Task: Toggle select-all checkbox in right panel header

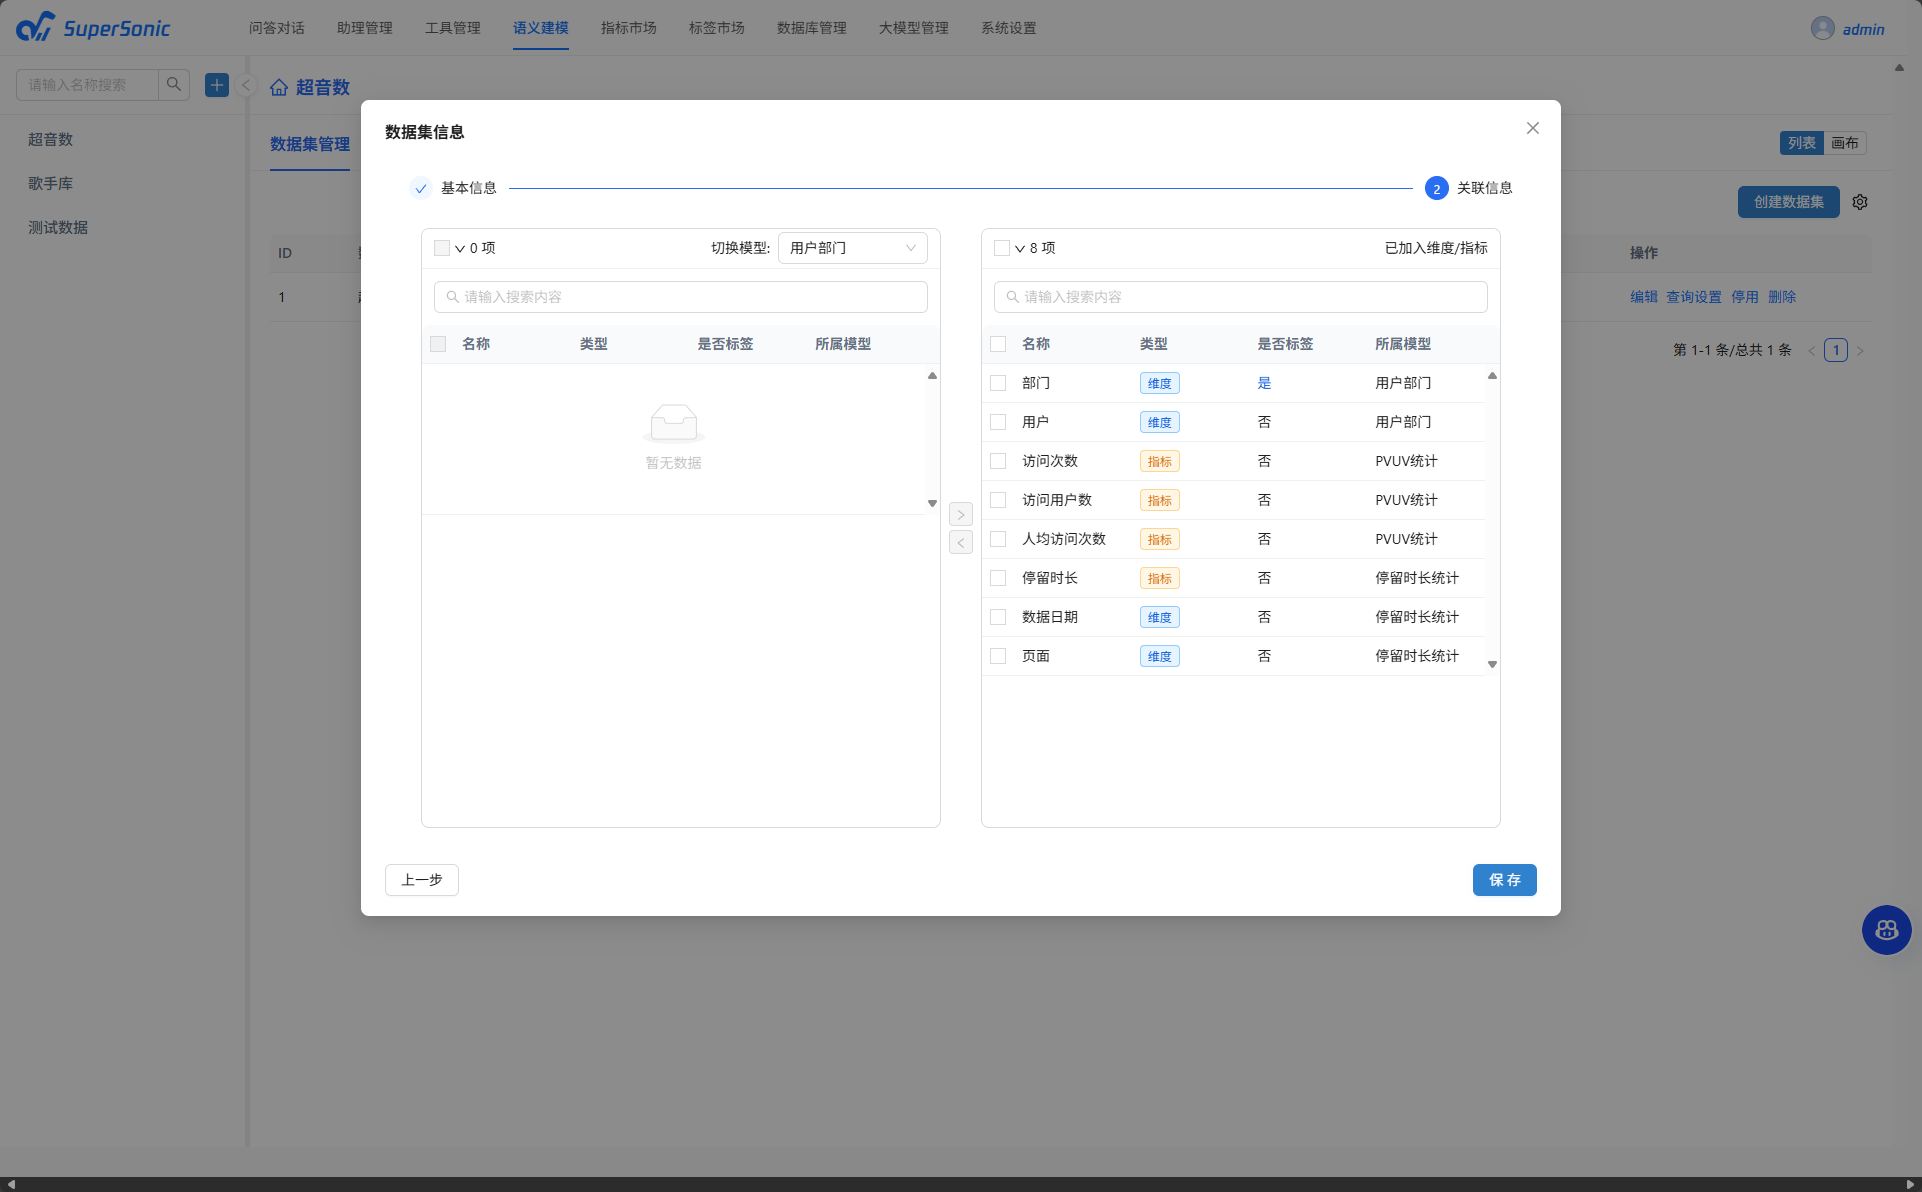Action: point(1002,248)
